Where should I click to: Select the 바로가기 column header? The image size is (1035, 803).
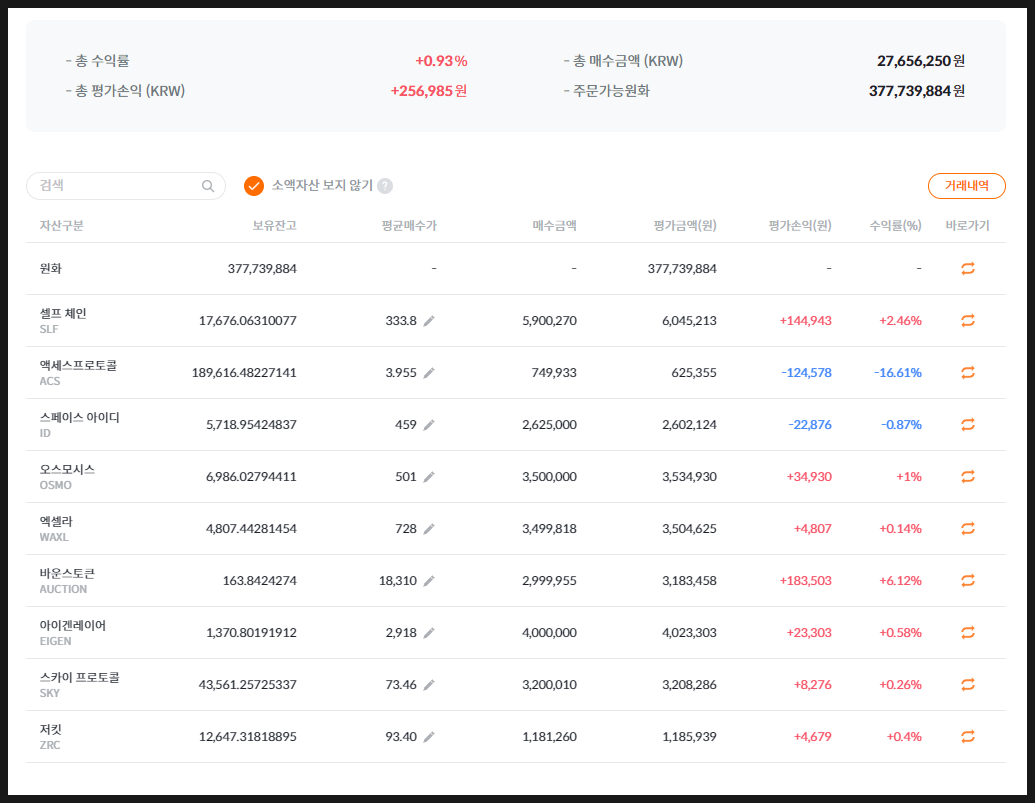click(x=967, y=226)
